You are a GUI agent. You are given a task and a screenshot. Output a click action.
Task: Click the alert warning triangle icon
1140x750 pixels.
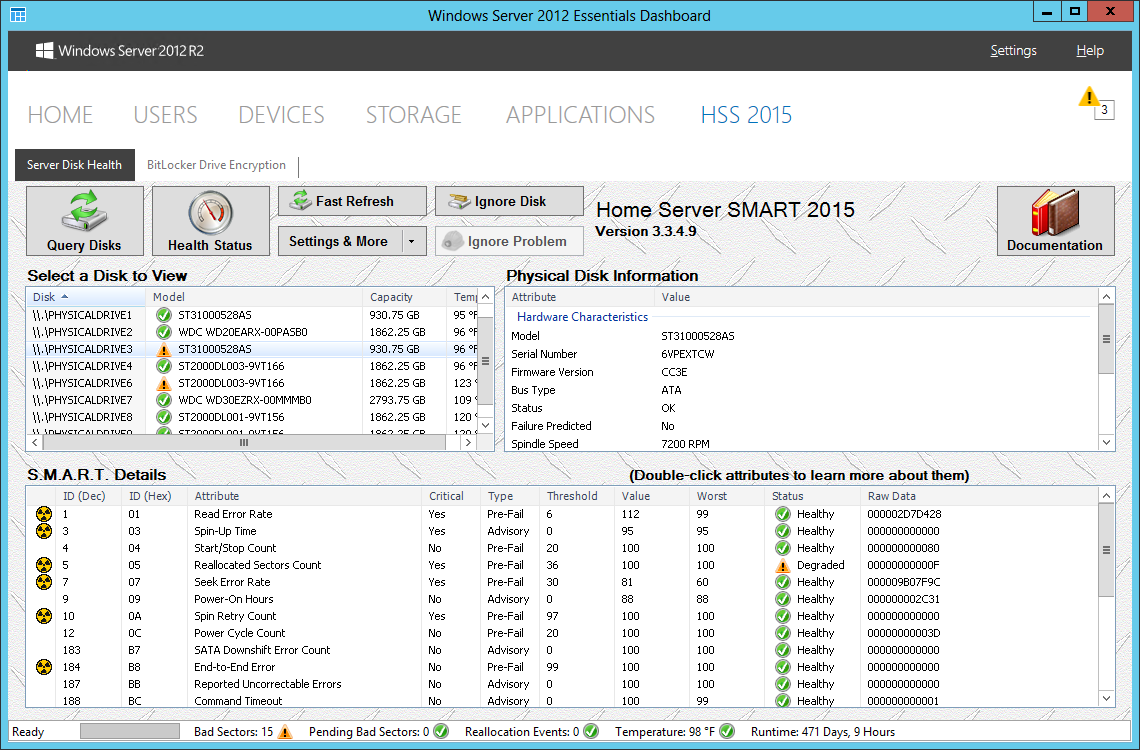click(1088, 97)
